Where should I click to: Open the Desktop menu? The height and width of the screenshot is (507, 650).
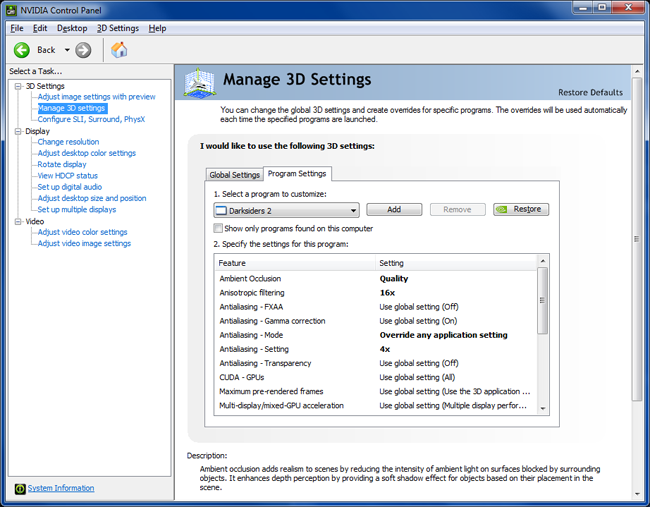[x=72, y=28]
